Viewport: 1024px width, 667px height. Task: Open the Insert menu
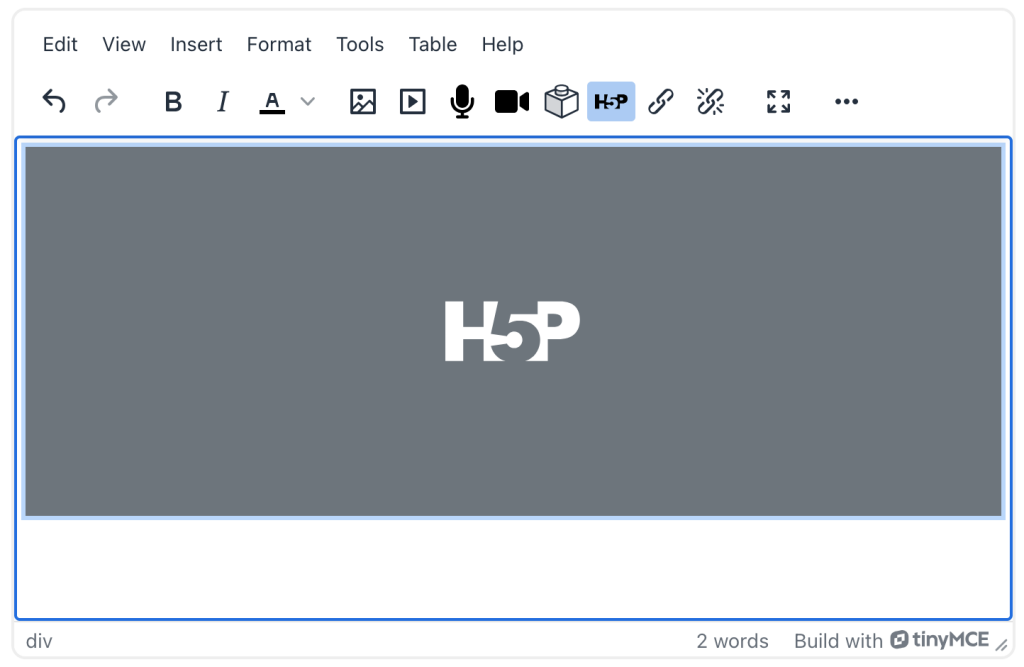pyautogui.click(x=196, y=44)
